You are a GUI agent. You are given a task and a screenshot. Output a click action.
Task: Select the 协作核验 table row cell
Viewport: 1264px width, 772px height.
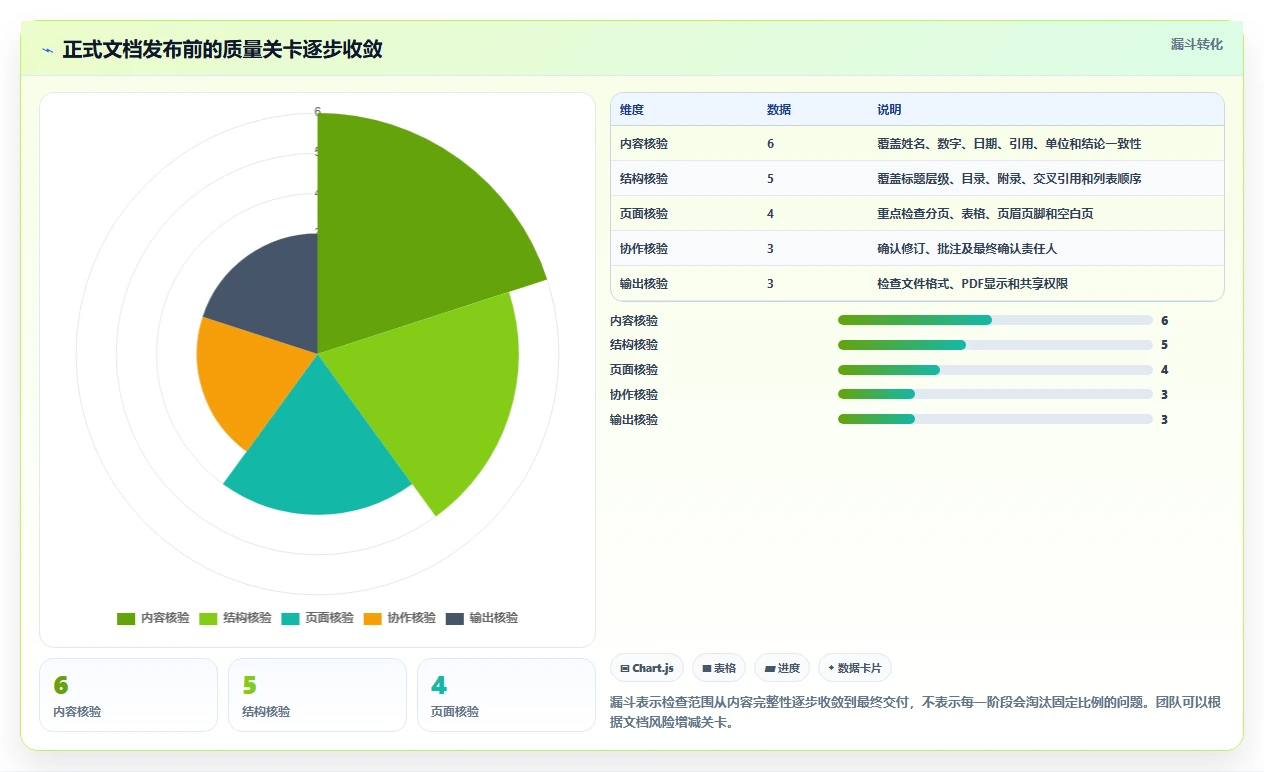pyautogui.click(x=644, y=249)
